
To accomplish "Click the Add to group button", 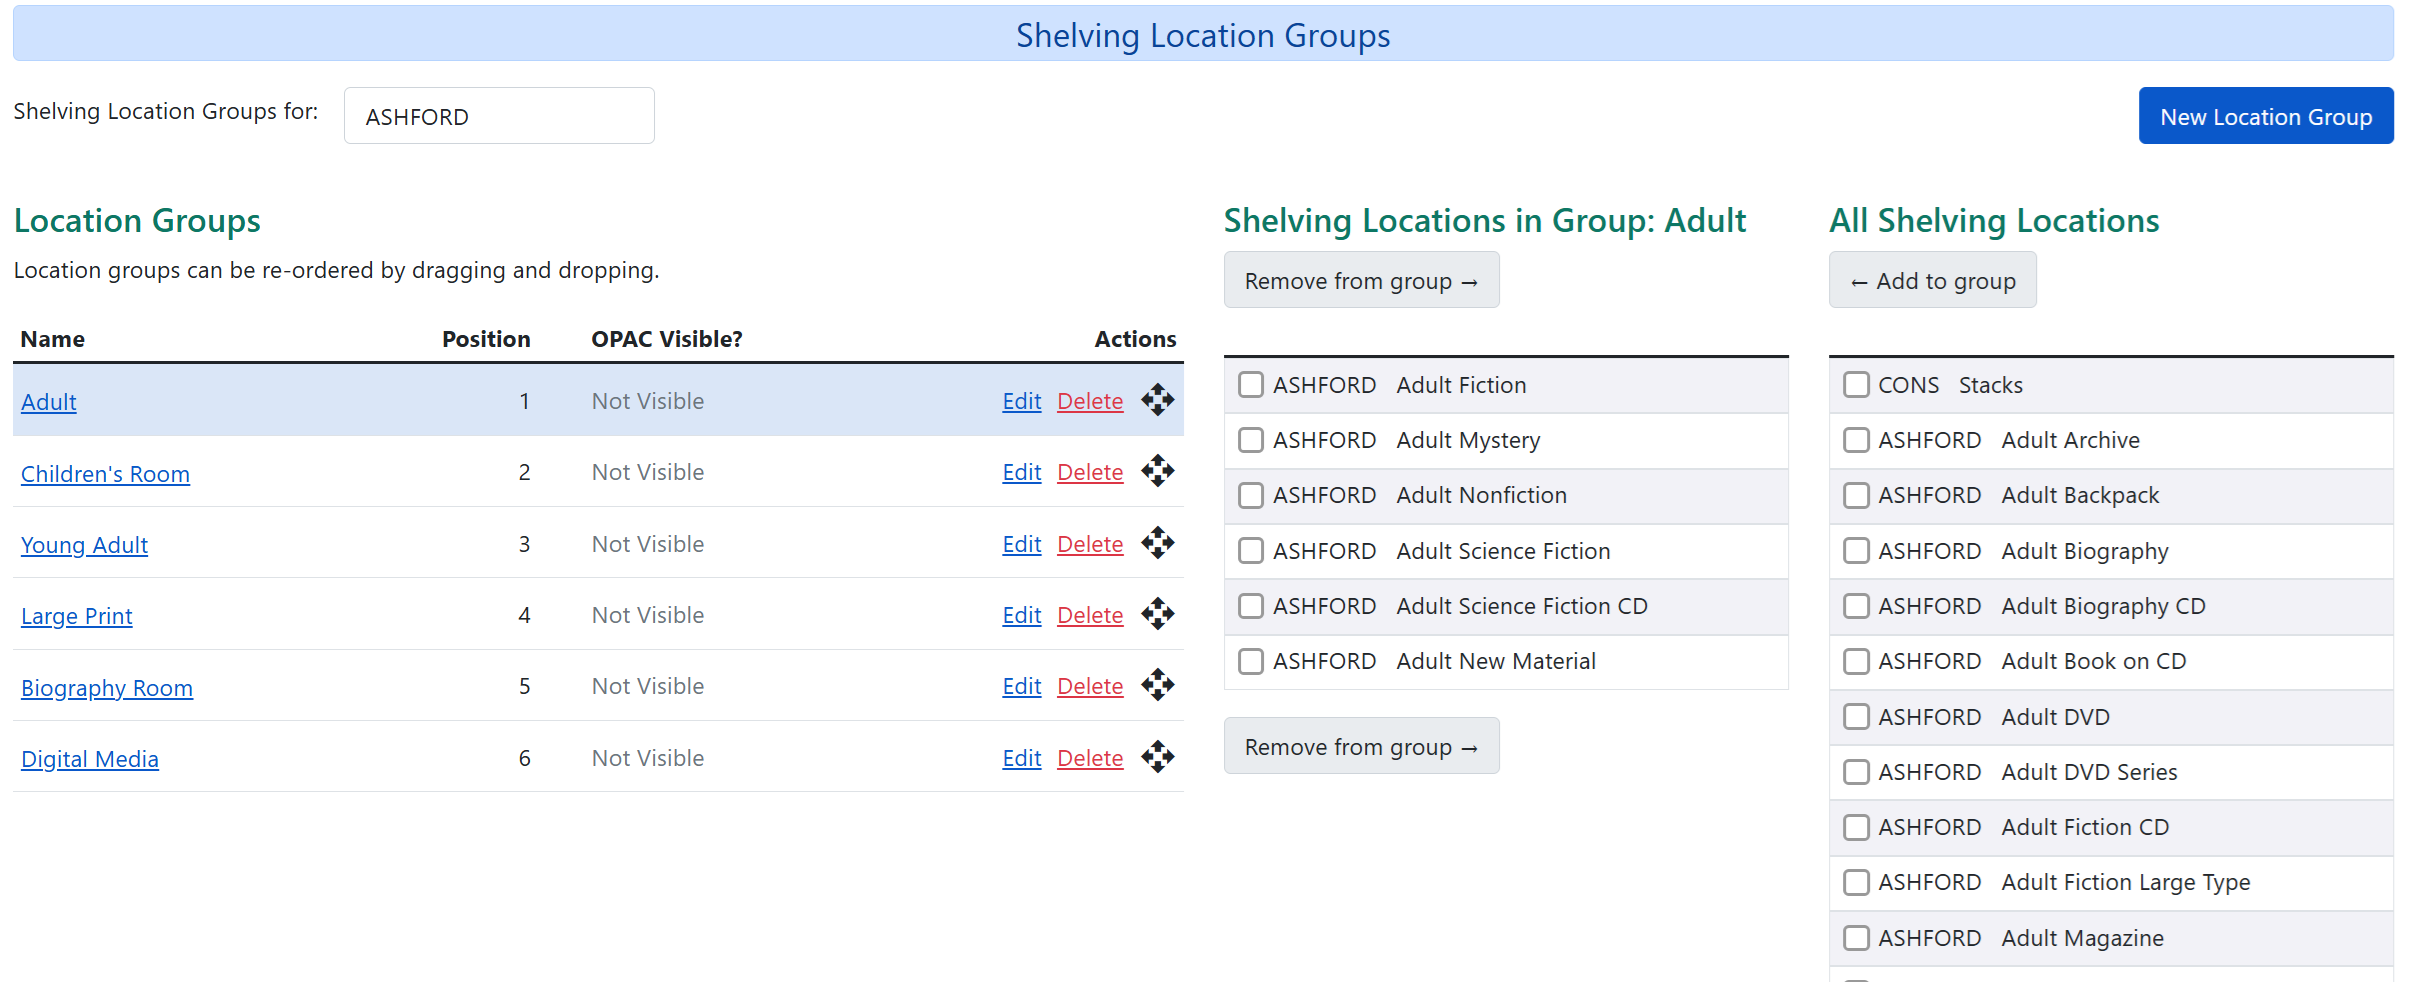I will pyautogui.click(x=1933, y=280).
